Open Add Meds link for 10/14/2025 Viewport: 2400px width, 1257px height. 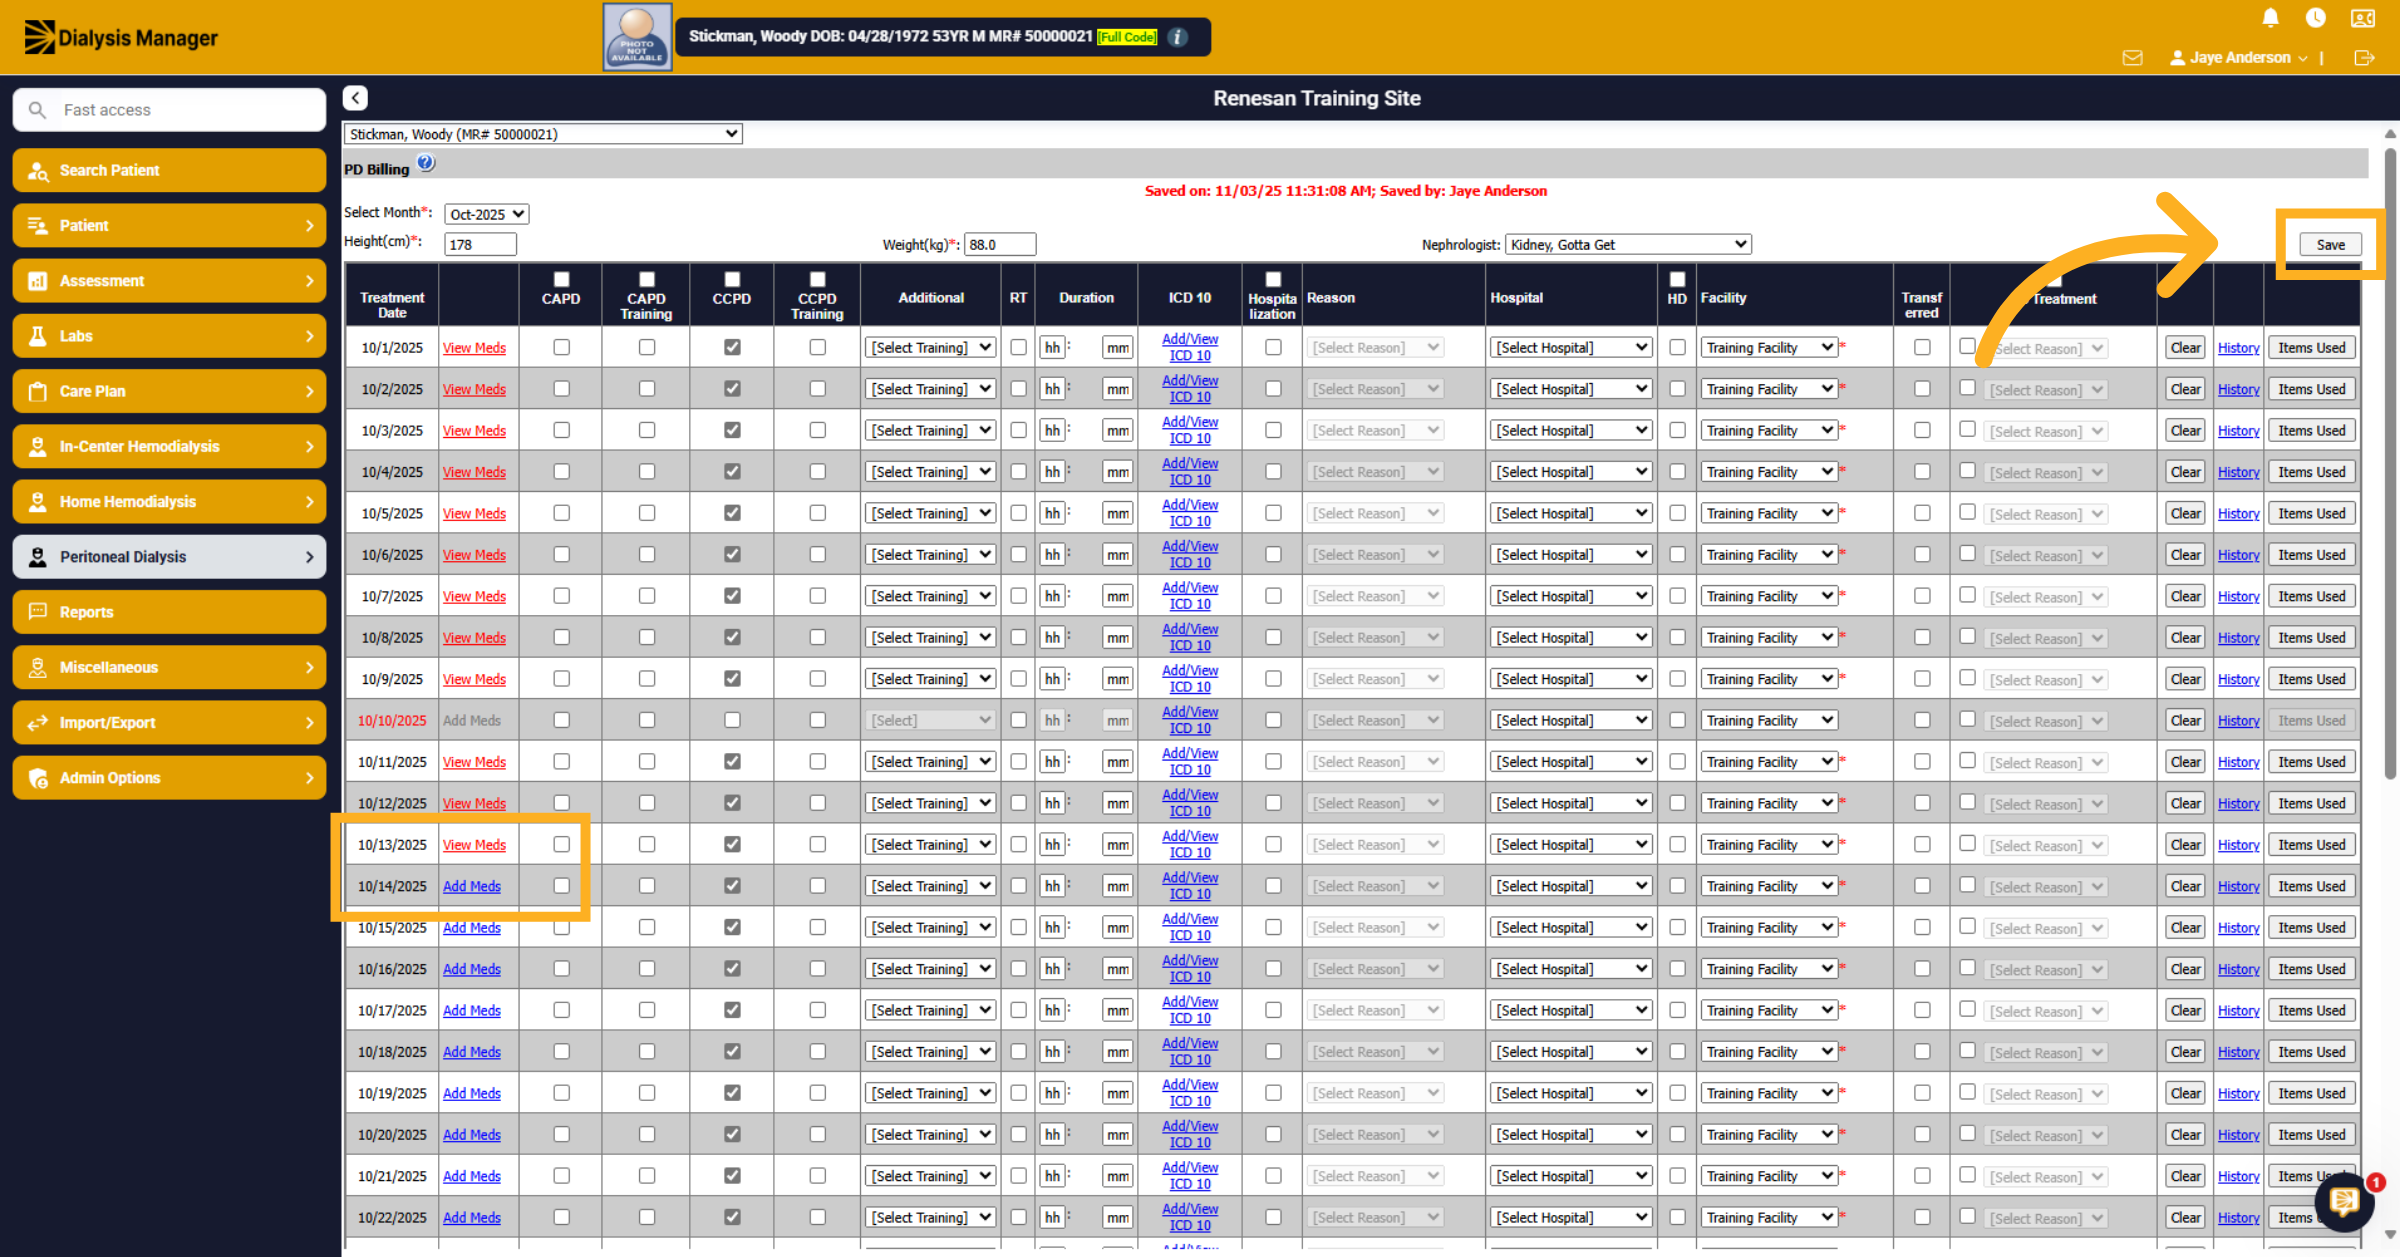point(471,886)
